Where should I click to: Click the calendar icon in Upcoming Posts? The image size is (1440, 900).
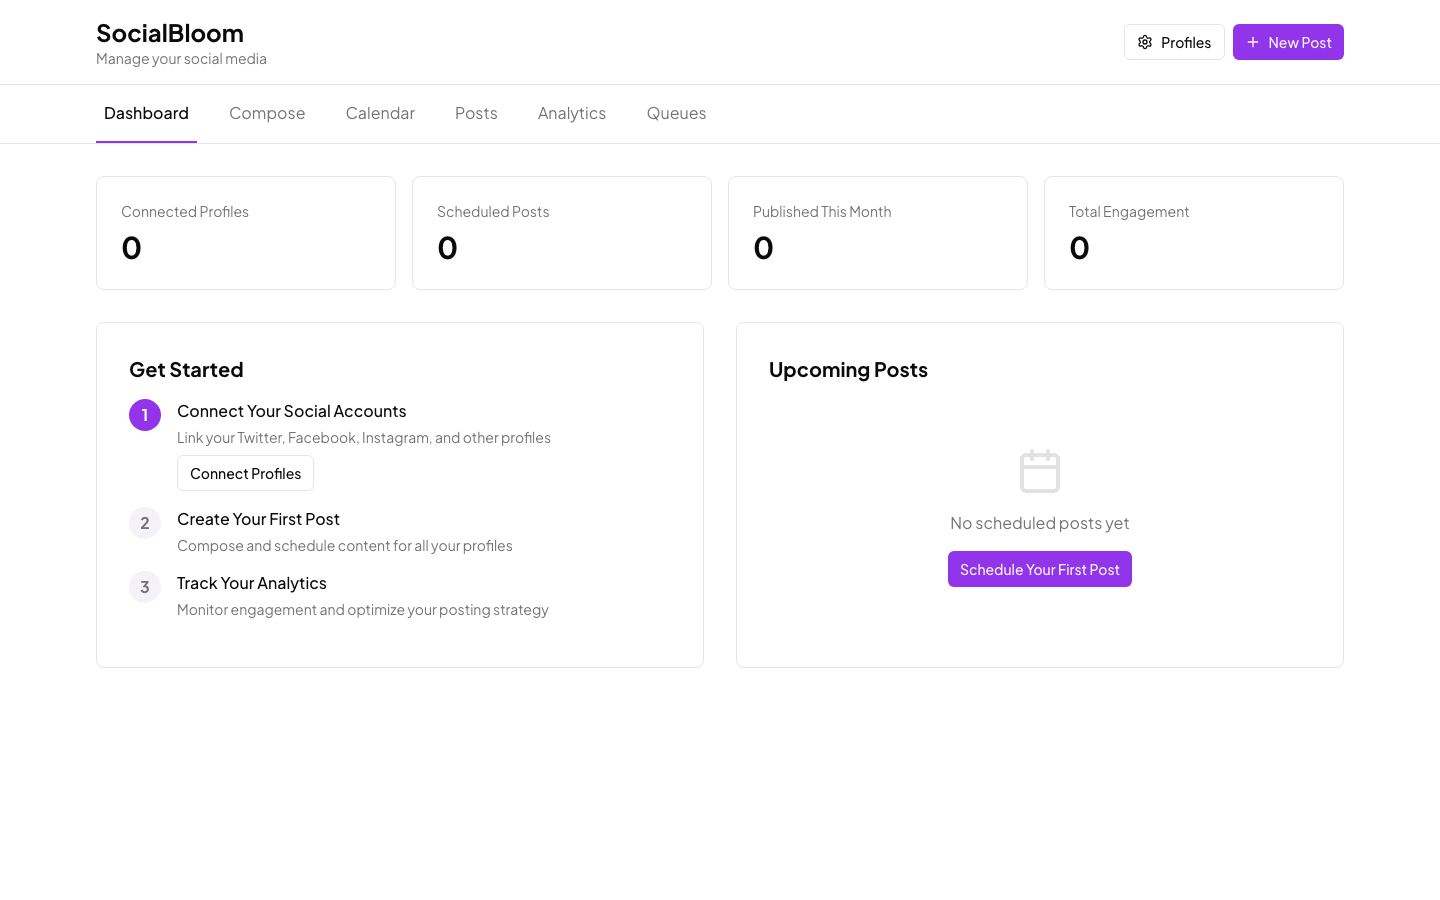[x=1040, y=471]
